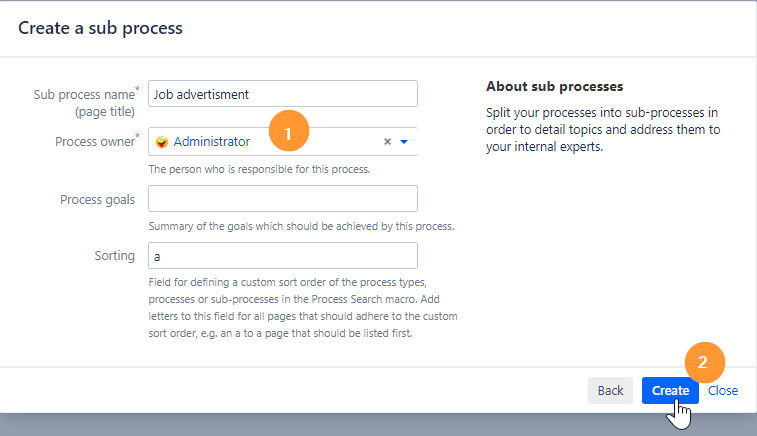Expand the Process owner dropdown arrow

[404, 142]
